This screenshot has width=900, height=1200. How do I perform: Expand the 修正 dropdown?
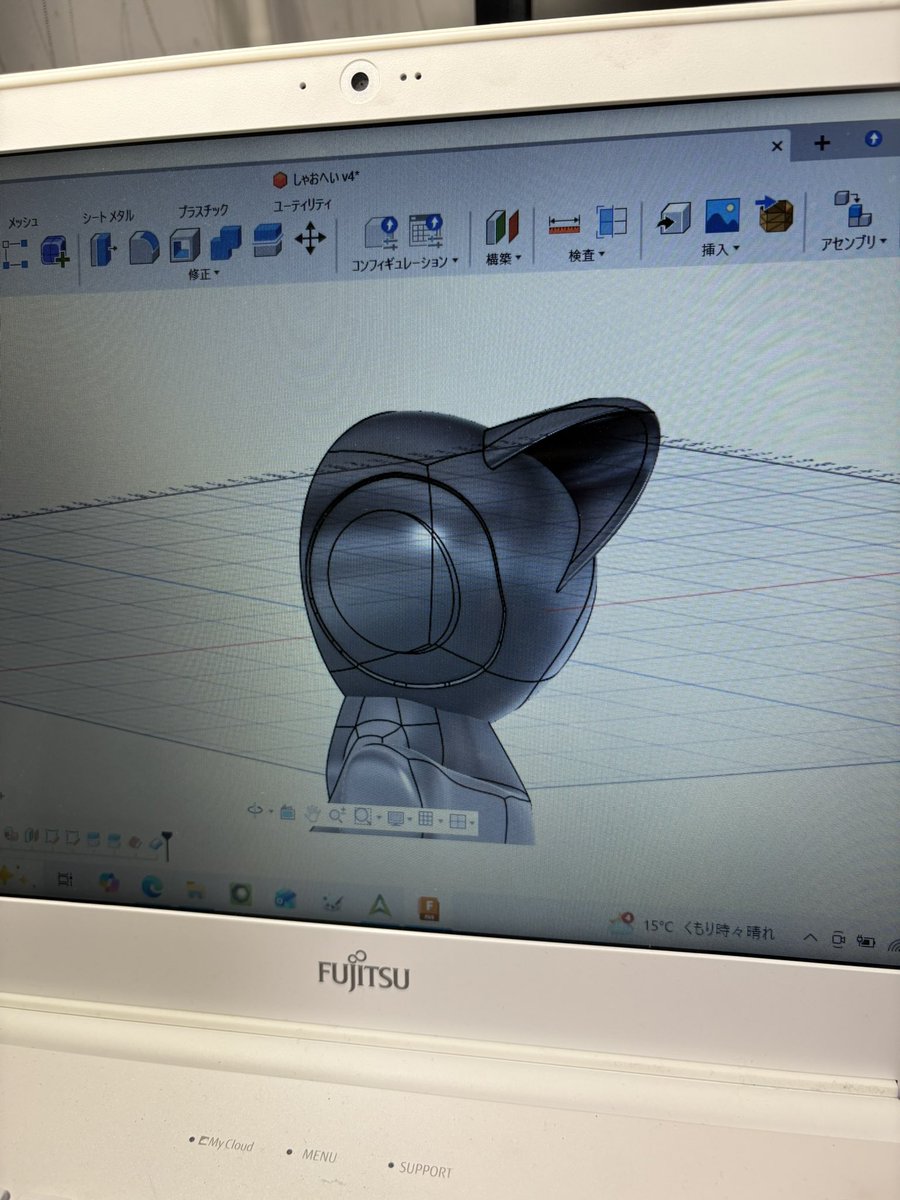point(204,274)
